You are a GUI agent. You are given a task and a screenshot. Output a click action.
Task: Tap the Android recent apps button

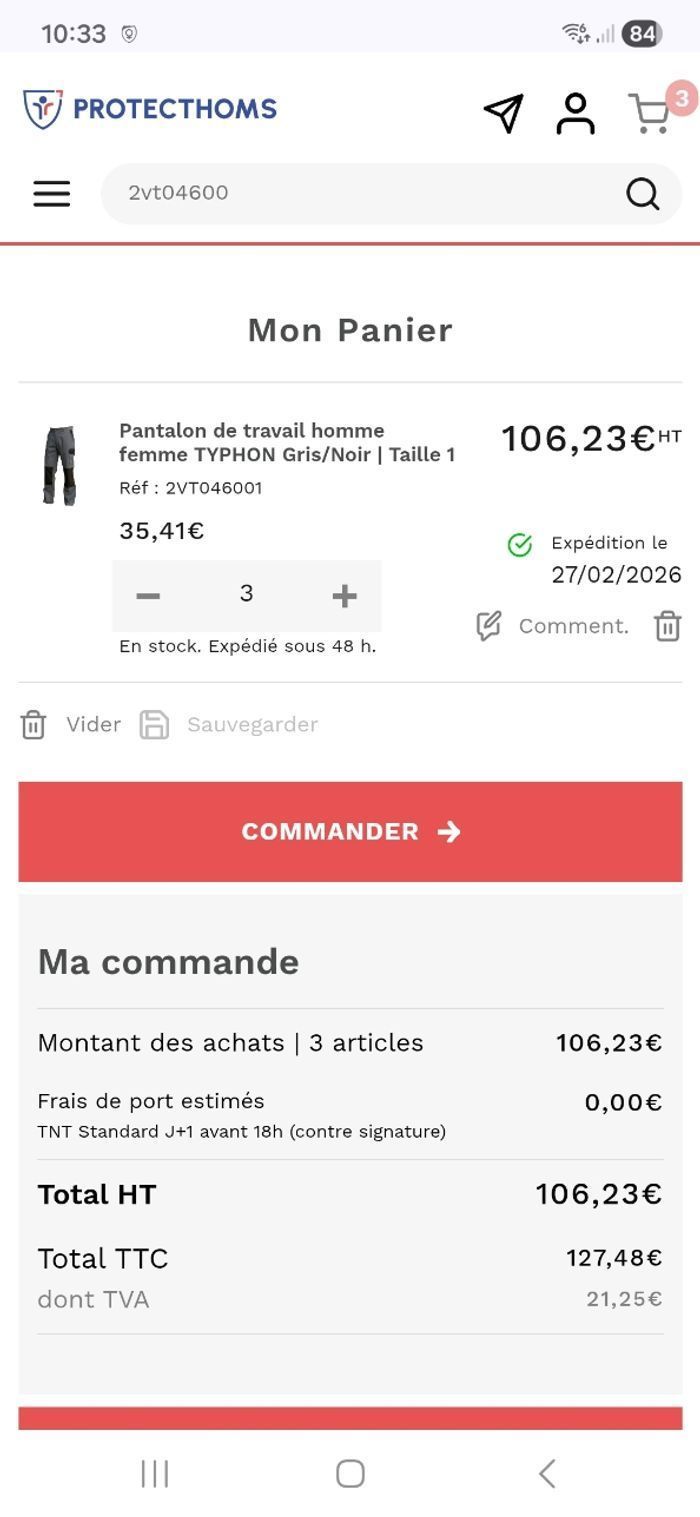pyautogui.click(x=154, y=1472)
